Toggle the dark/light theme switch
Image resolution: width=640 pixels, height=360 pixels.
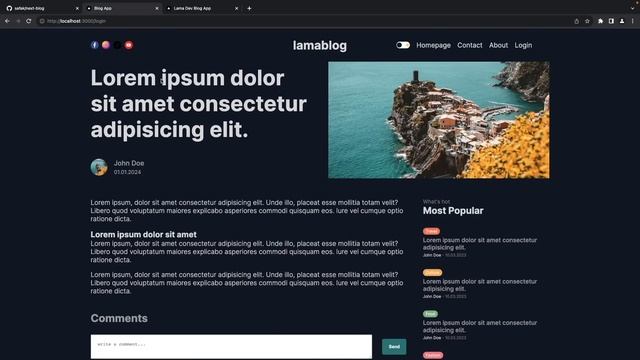(x=403, y=45)
